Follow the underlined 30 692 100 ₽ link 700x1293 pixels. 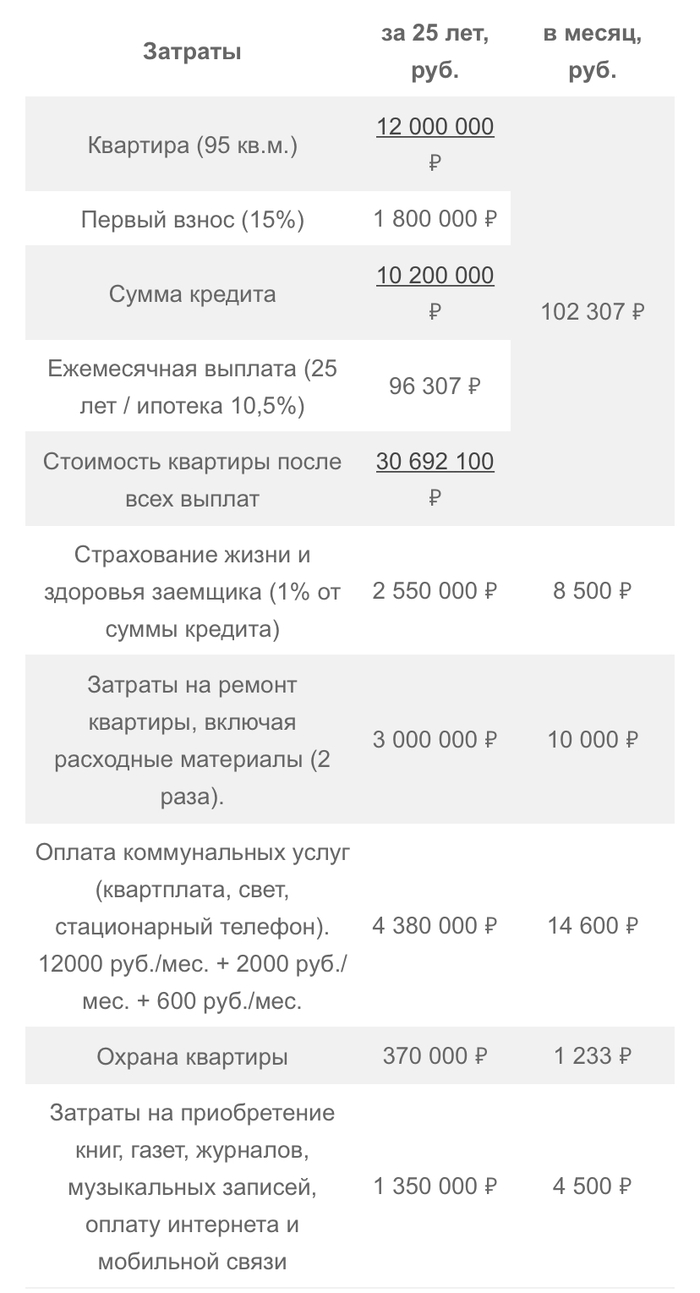tap(435, 461)
